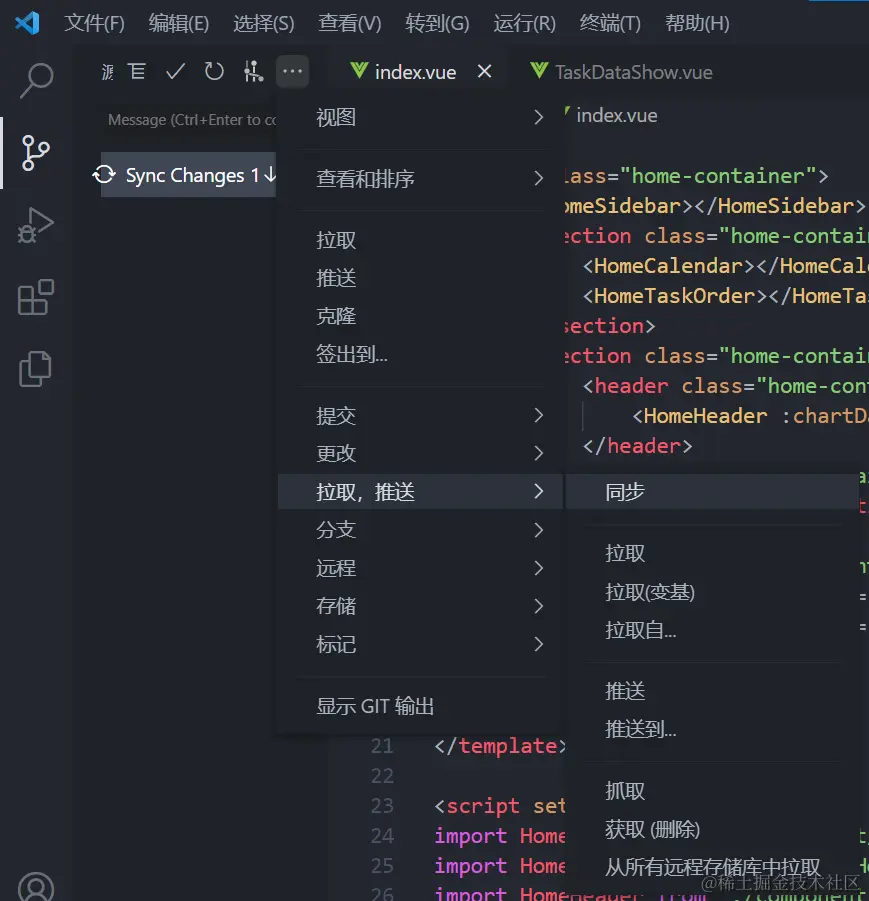Choose 从所有远程存储库中拉取
869x901 pixels.
(712, 867)
